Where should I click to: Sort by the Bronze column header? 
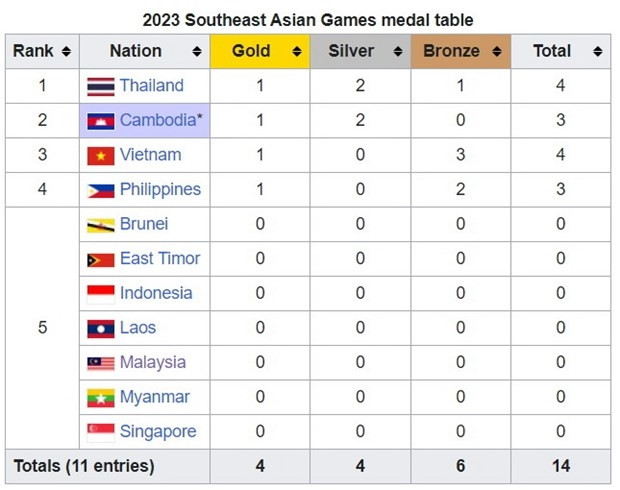click(x=461, y=51)
